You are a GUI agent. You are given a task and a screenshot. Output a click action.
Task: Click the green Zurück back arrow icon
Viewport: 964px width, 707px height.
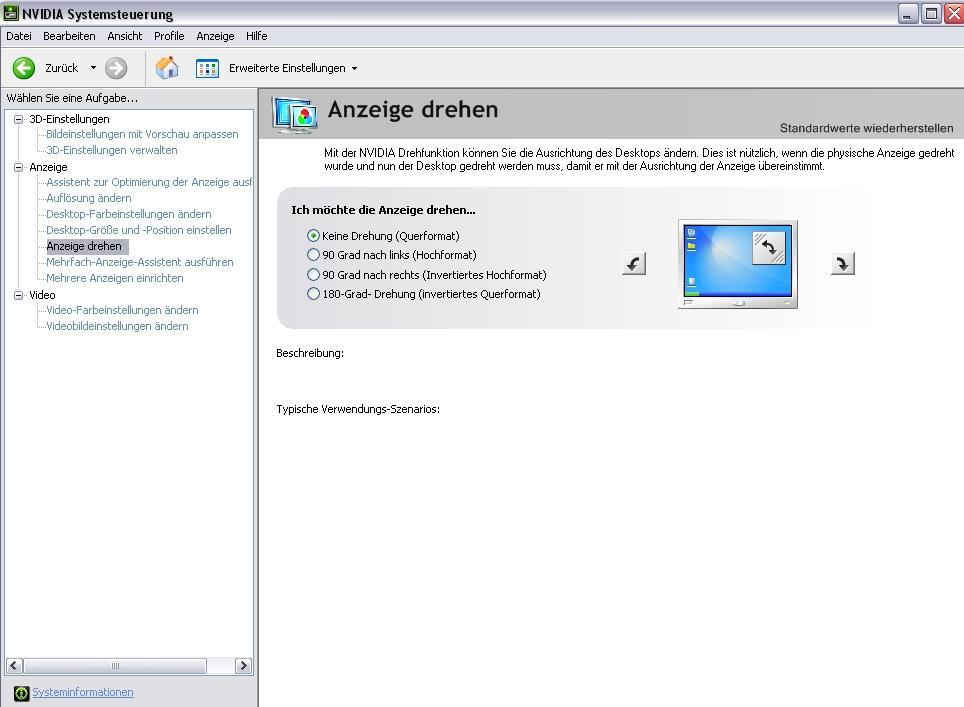pyautogui.click(x=24, y=68)
